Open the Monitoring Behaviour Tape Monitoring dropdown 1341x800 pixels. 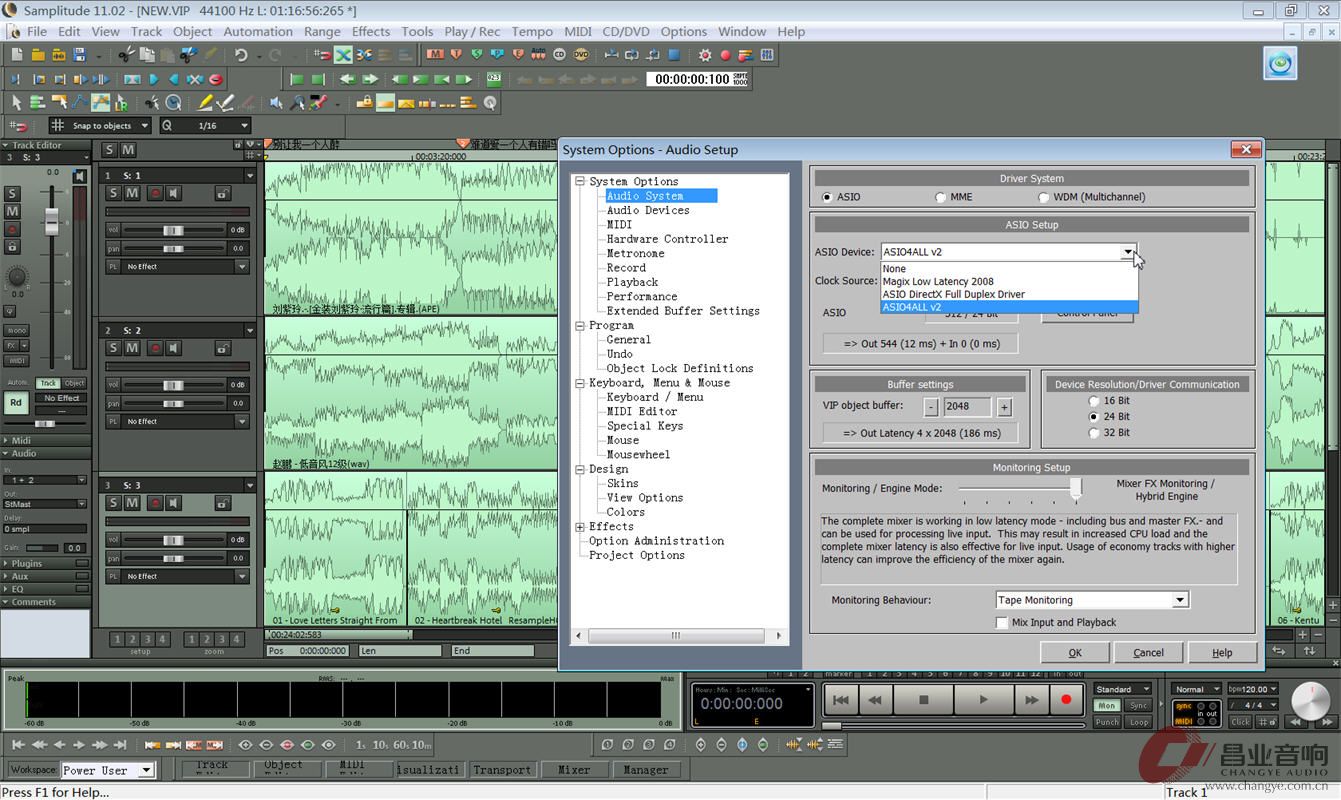coord(1180,600)
